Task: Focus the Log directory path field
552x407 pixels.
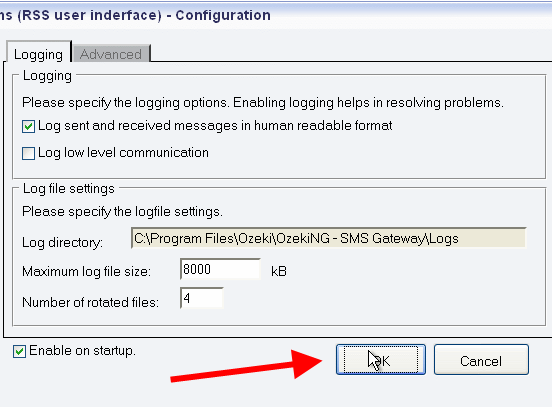Action: (x=328, y=238)
